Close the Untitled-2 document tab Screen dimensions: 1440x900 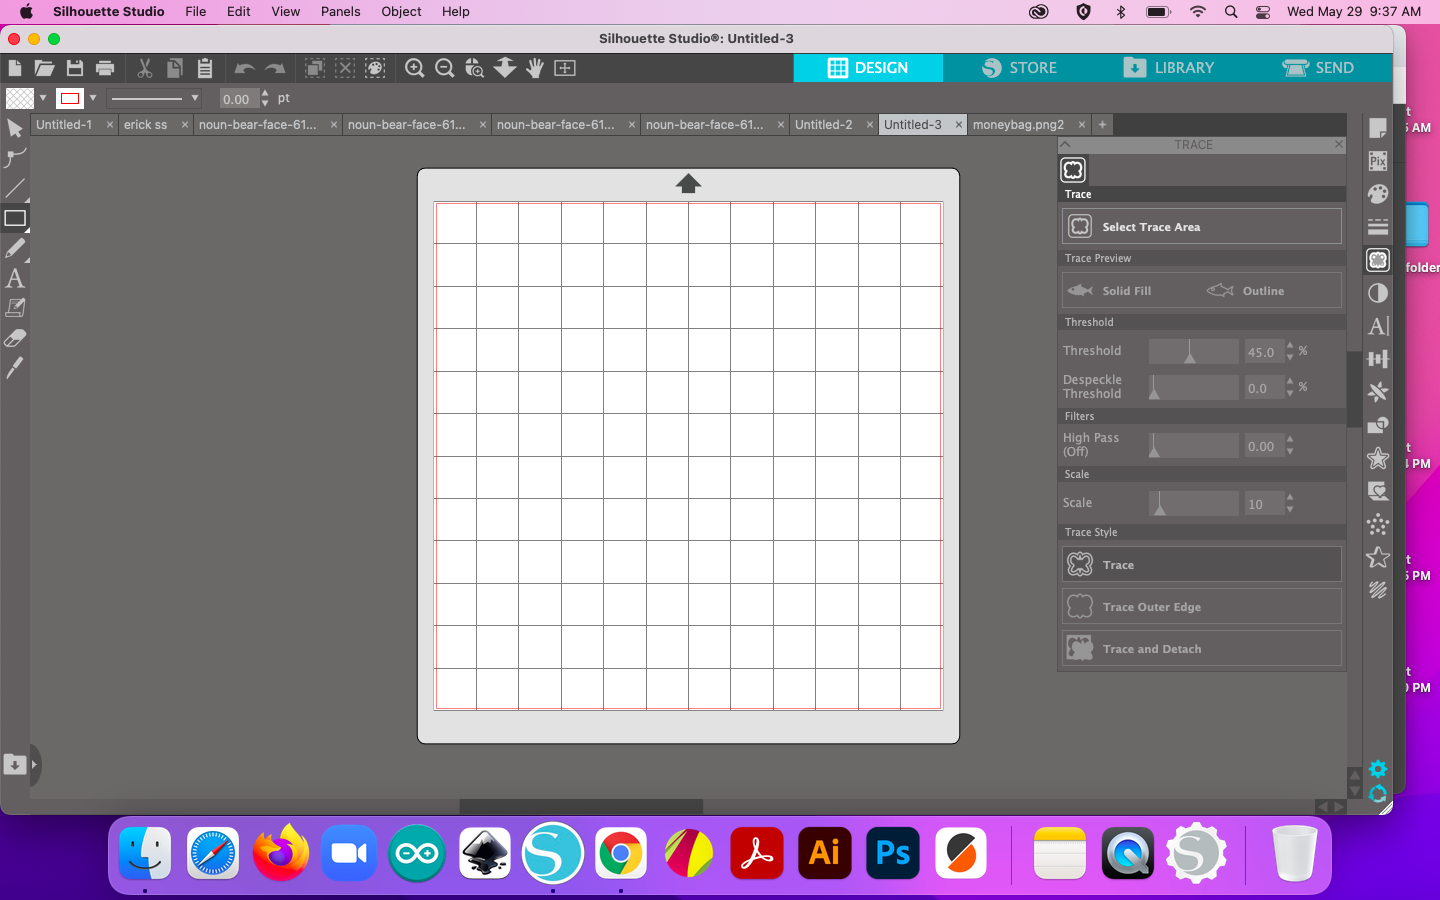869,125
